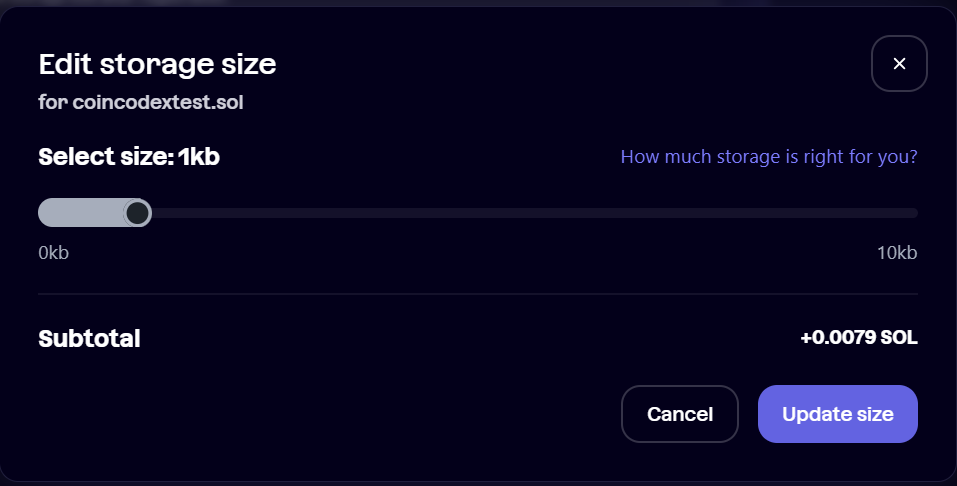
Task: Click the storage size slider handle
Action: pyautogui.click(x=138, y=213)
